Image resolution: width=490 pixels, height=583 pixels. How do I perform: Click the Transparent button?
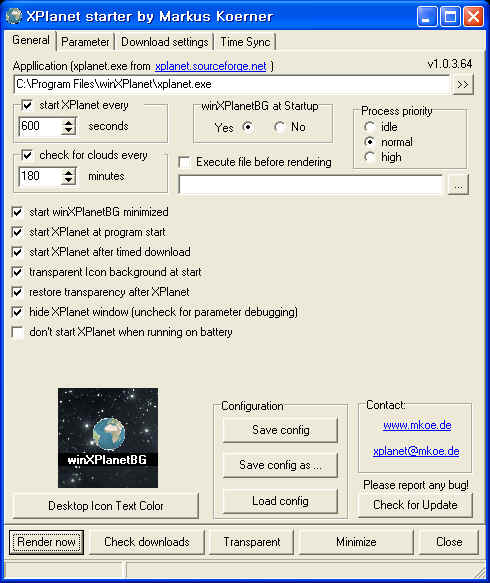pos(252,542)
